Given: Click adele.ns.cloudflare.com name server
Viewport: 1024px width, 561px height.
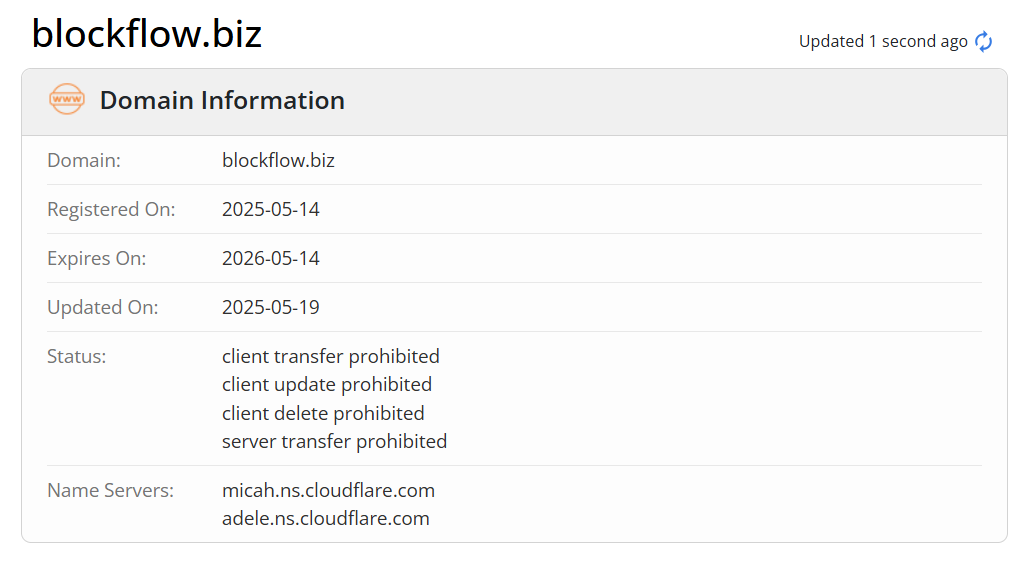Looking at the screenshot, I should coord(326,518).
